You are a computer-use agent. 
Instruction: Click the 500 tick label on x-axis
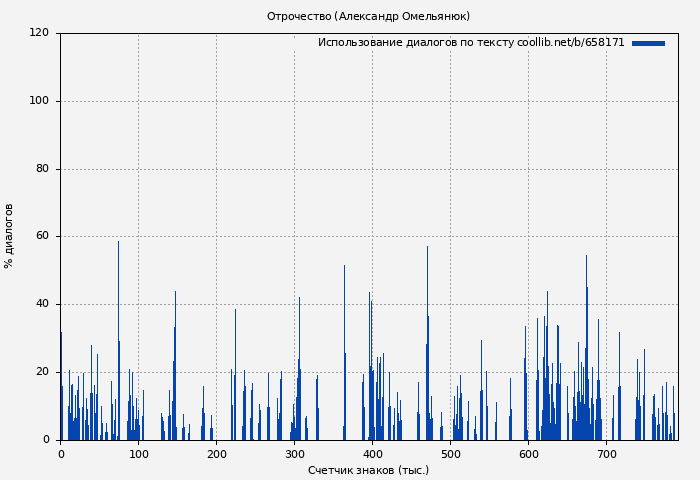click(451, 454)
